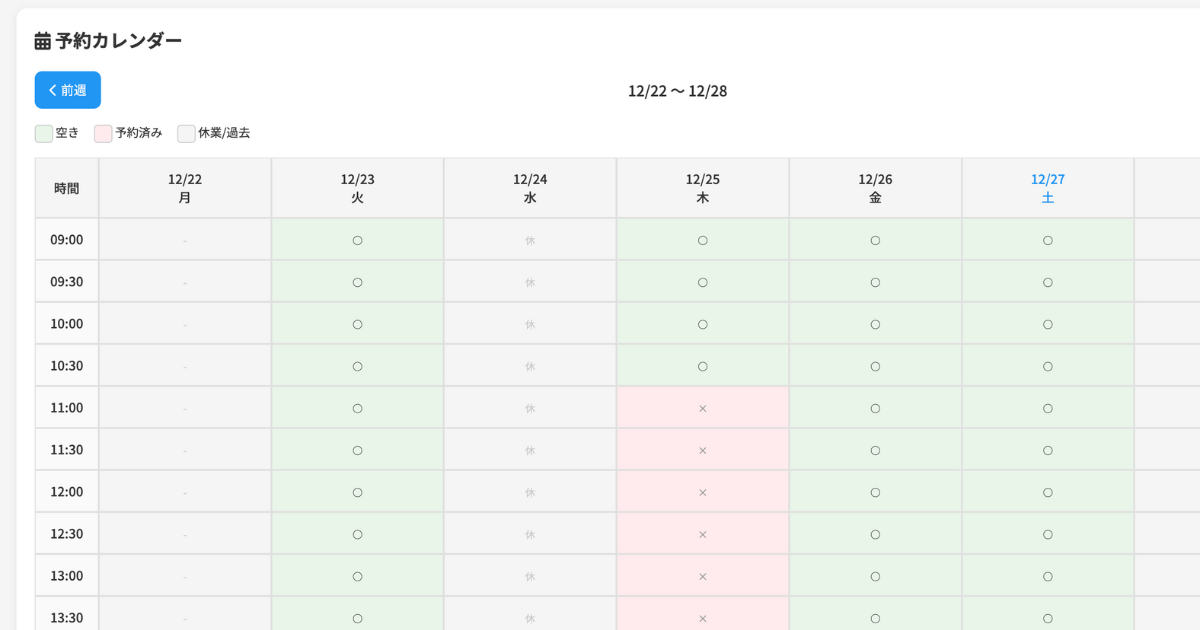Pick the 12:00 available circle on 12/26
Viewport: 1200px width, 630px height.
point(875,492)
